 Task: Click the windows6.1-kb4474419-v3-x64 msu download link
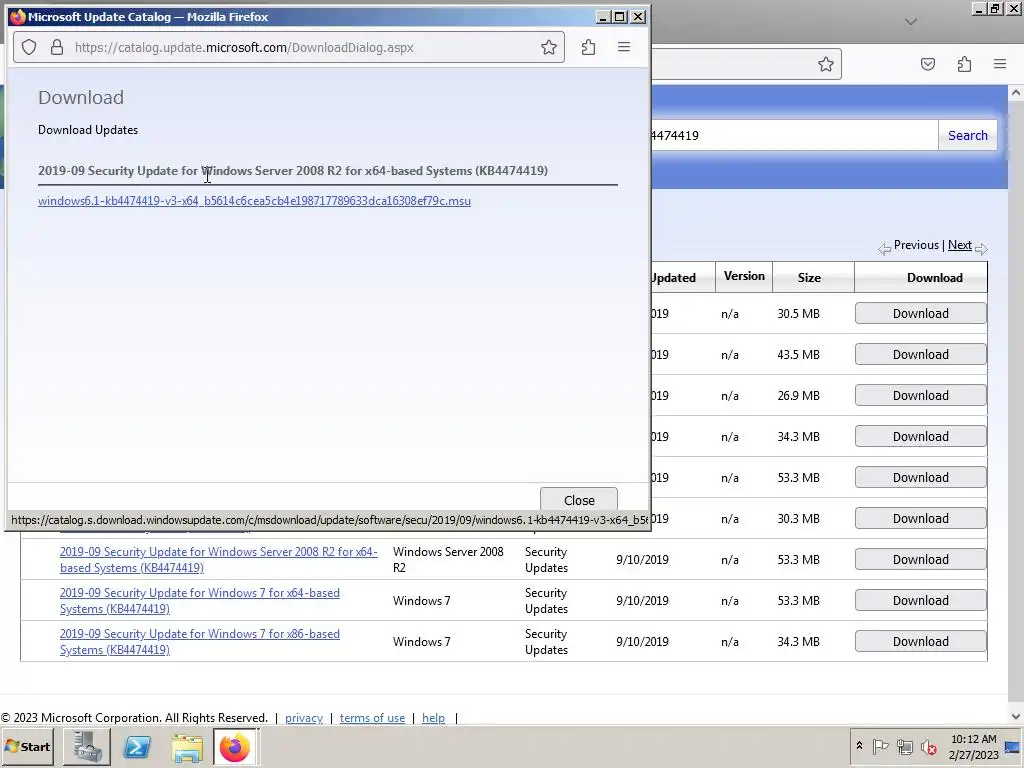click(x=254, y=200)
